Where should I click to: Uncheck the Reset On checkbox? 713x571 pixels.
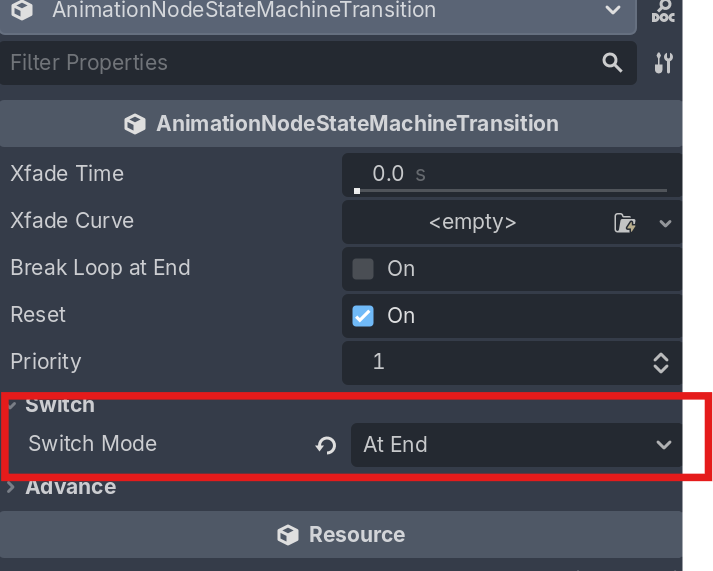pyautogui.click(x=363, y=316)
